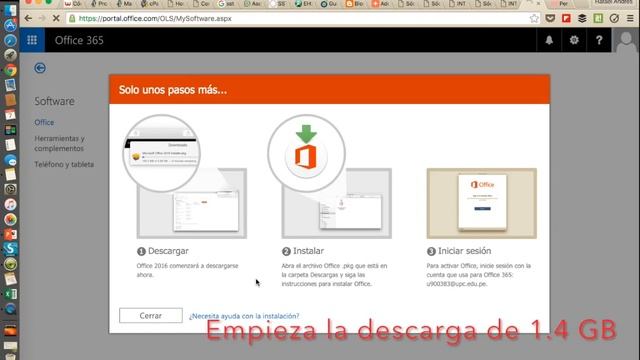Click the circular checkmark extension icon
640x360 pixels.
pos(614,18)
